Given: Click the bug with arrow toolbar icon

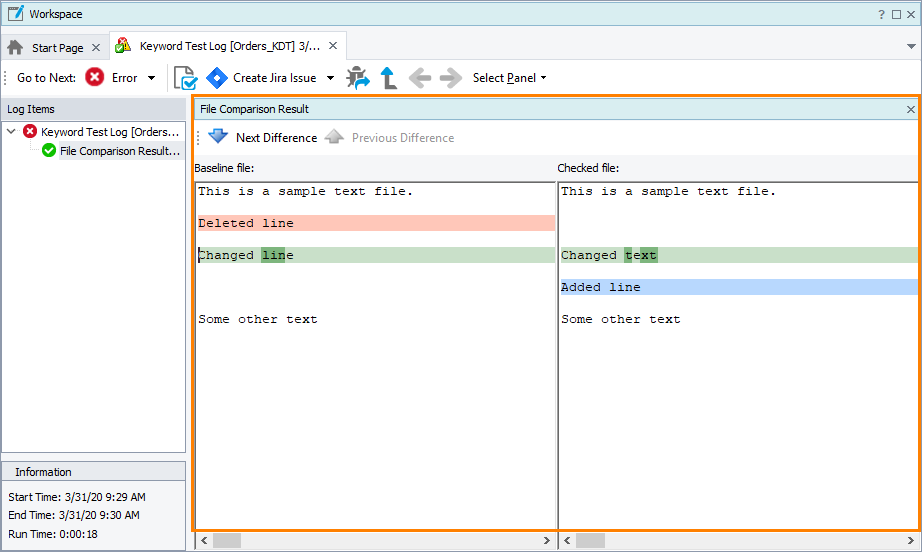Looking at the screenshot, I should (357, 78).
